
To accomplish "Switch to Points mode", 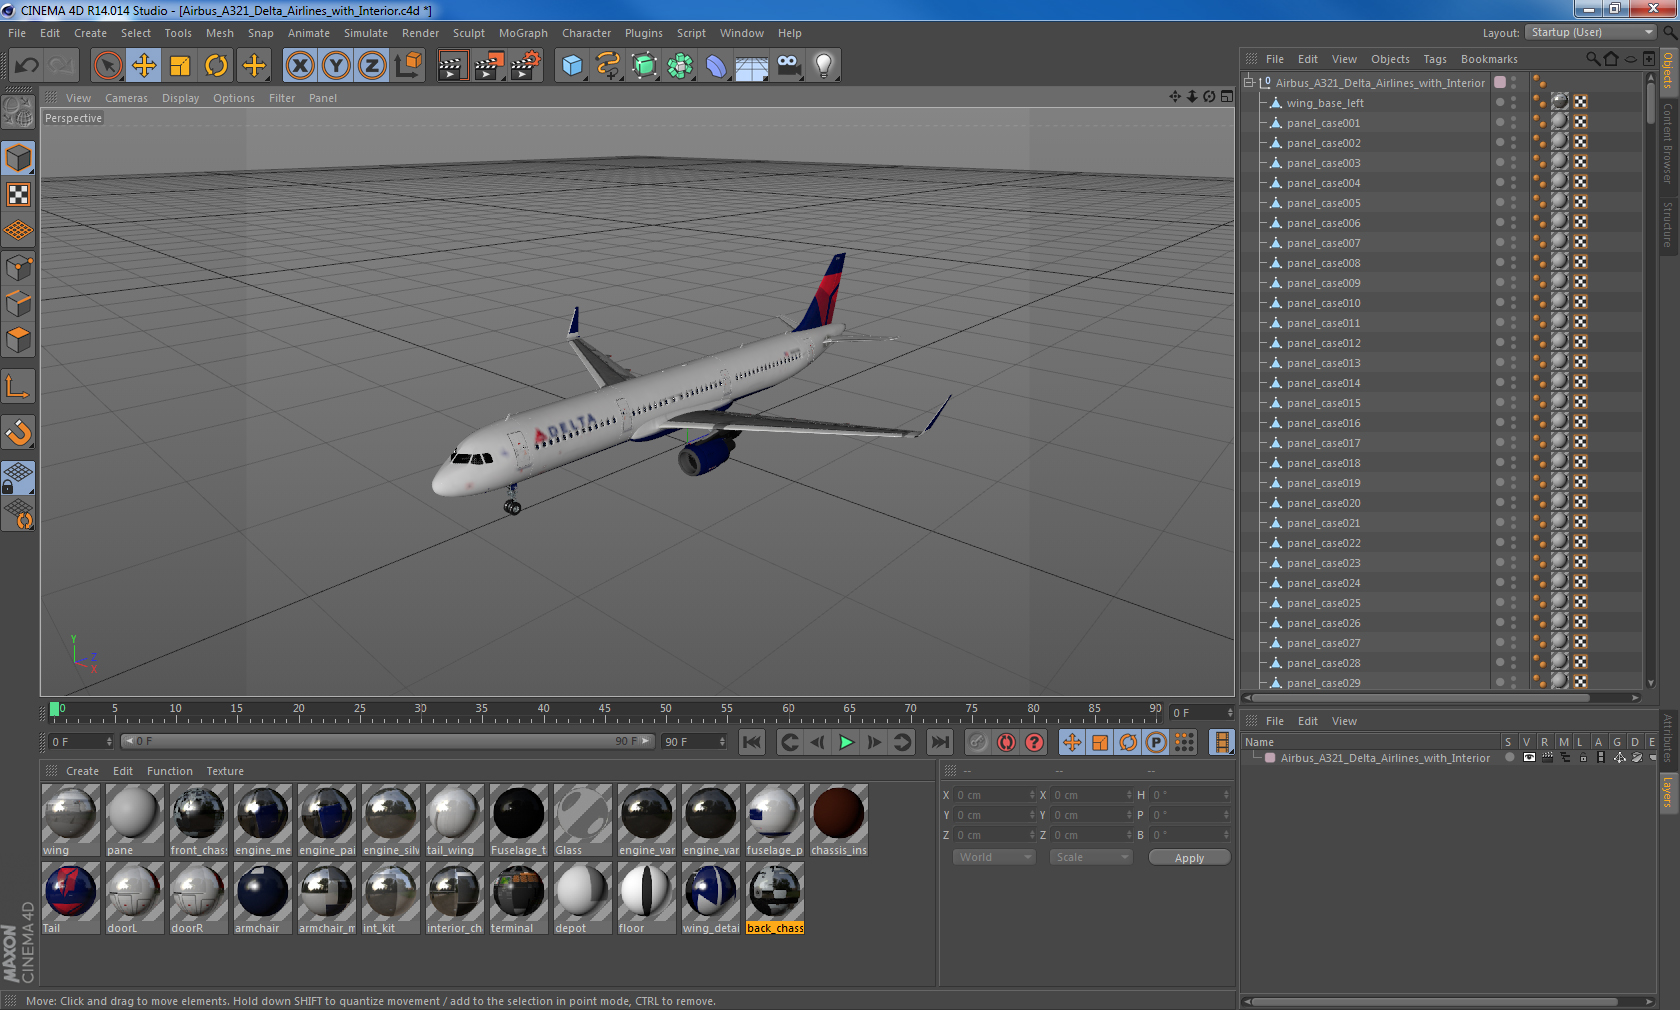I will coord(18,267).
